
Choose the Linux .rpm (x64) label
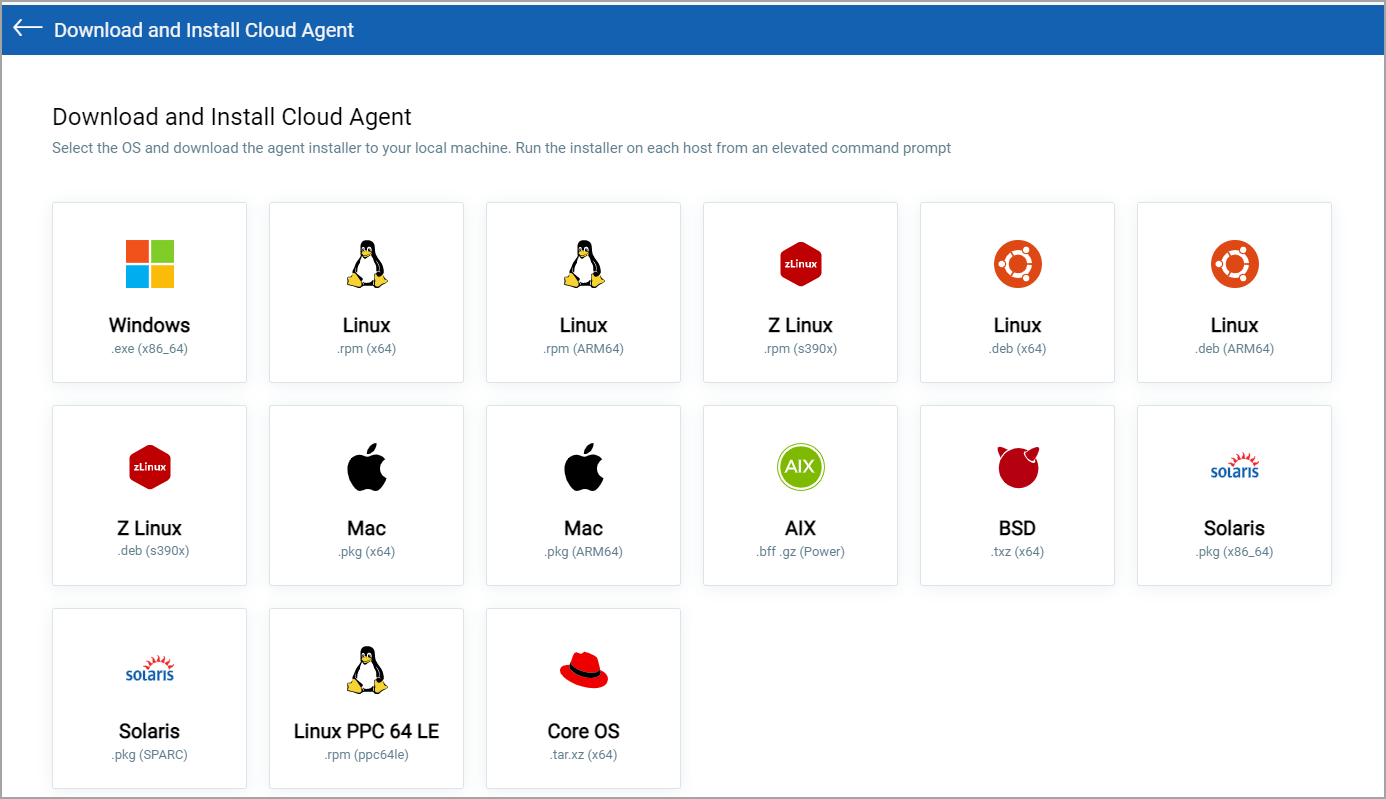coord(367,325)
